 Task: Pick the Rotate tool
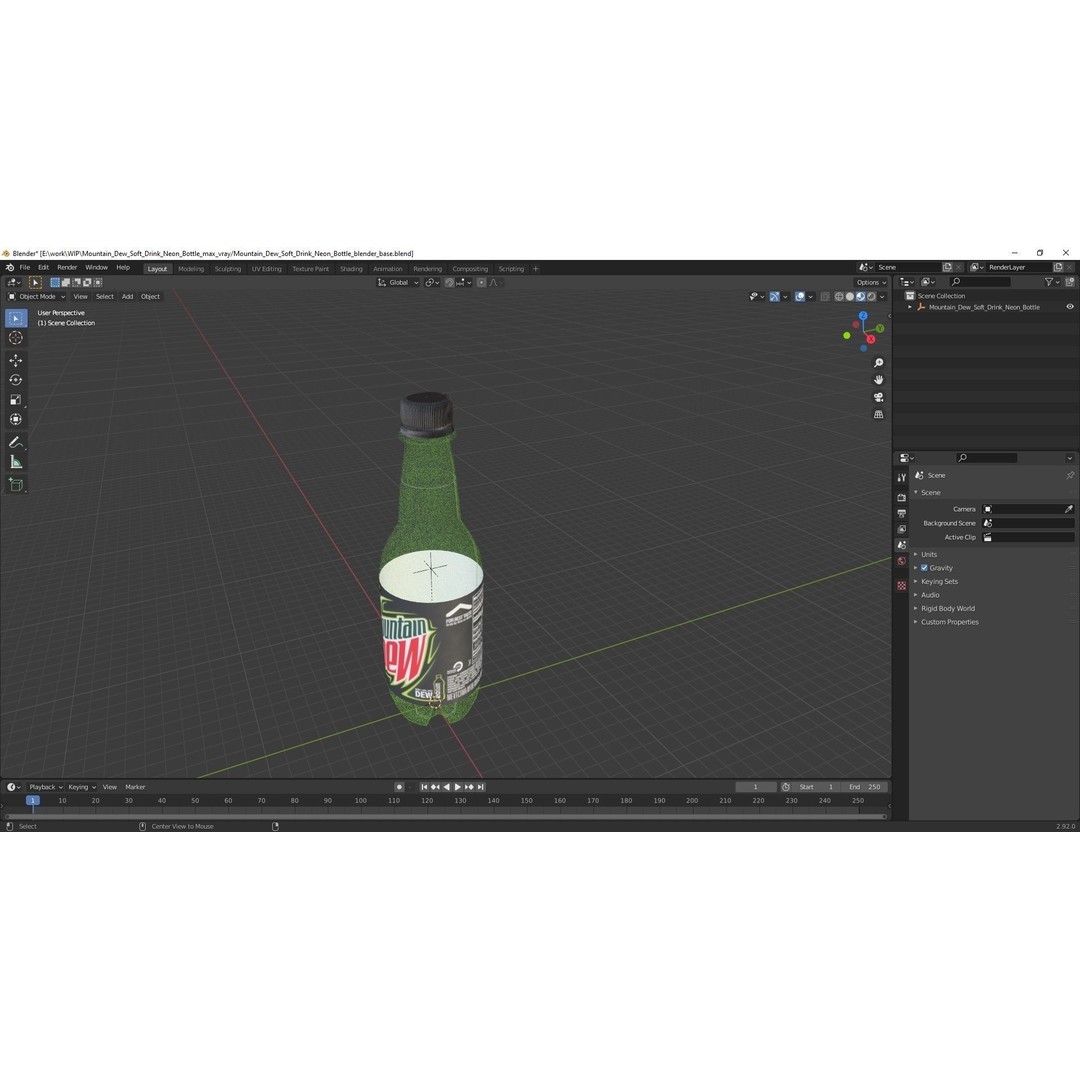(x=16, y=380)
